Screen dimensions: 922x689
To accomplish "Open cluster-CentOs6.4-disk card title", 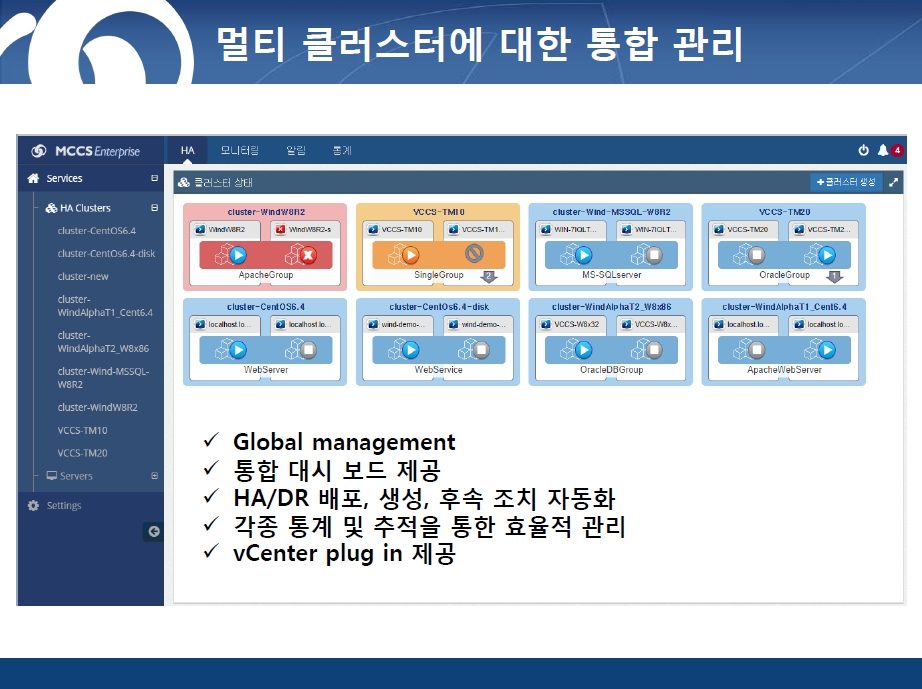I will 439,307.
